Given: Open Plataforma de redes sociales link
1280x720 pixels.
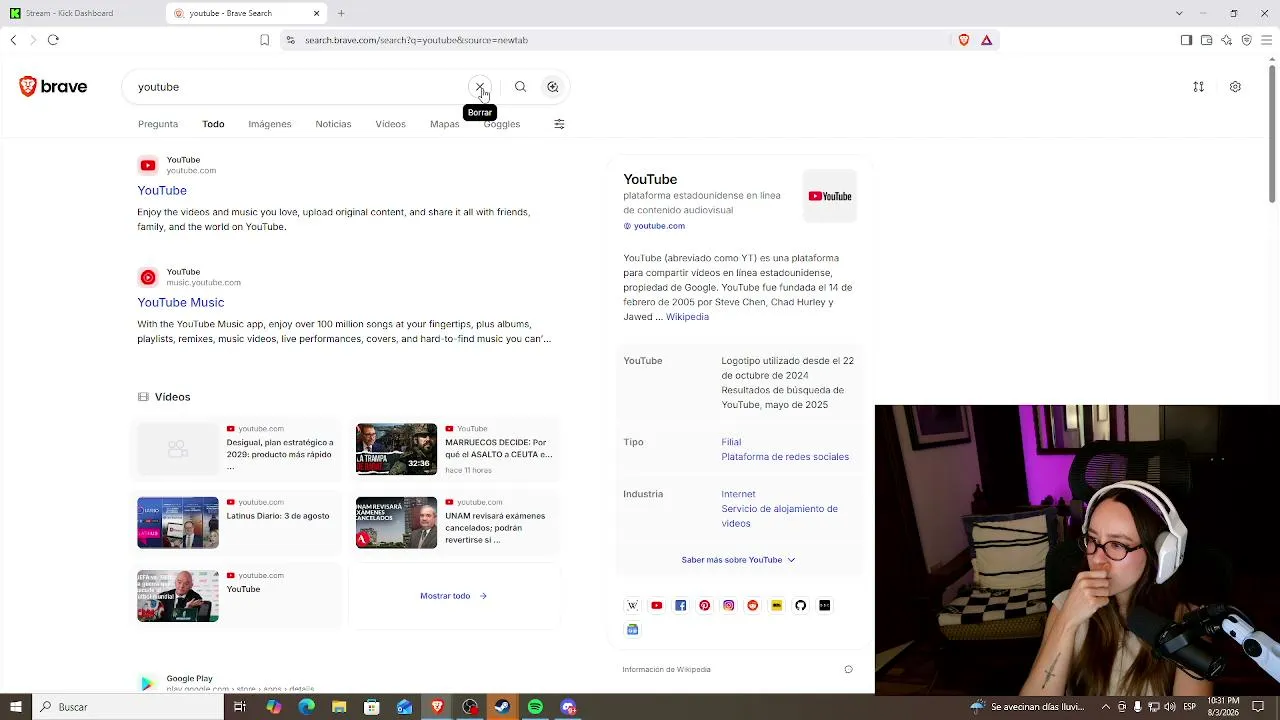Looking at the screenshot, I should pos(785,457).
